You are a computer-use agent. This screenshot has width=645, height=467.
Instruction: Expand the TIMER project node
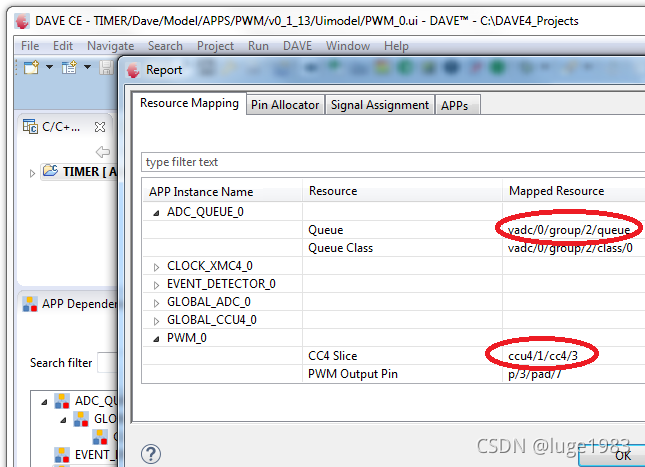point(32,173)
